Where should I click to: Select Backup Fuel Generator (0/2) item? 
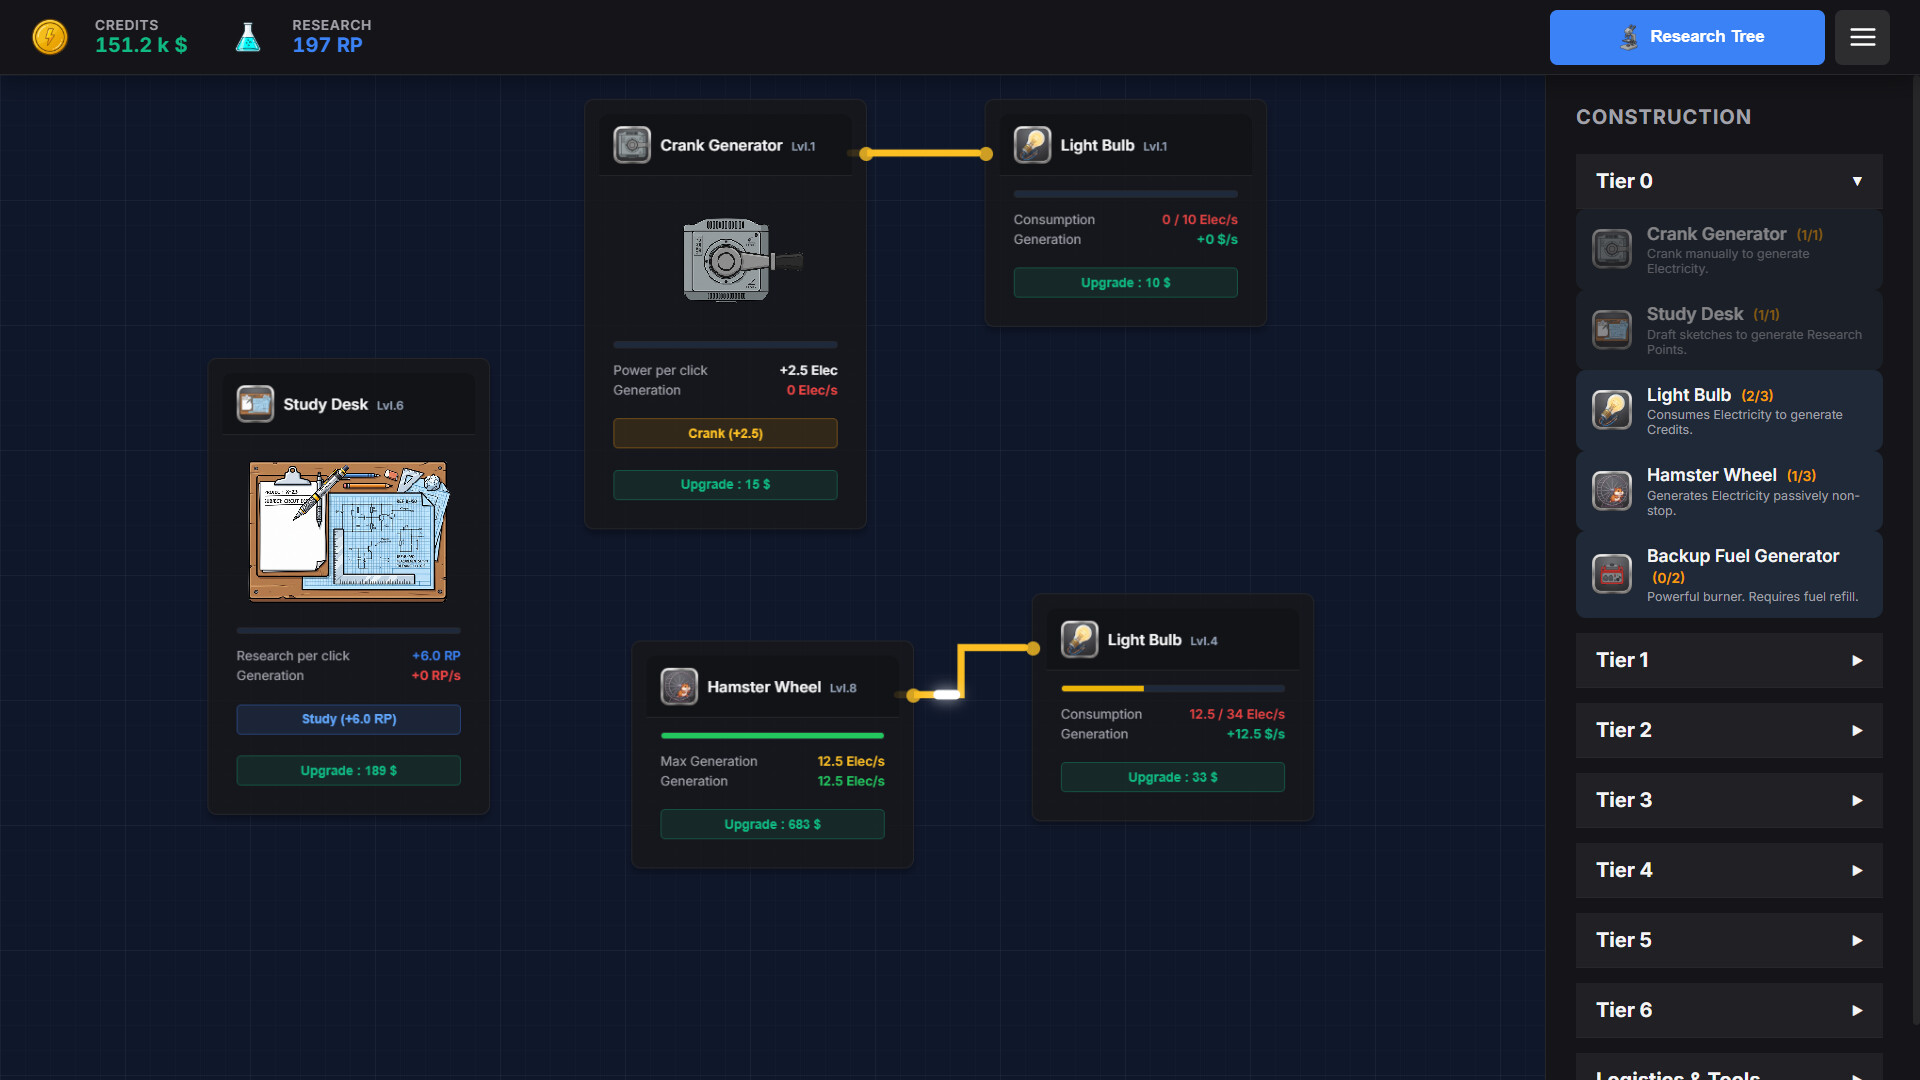click(1729, 575)
